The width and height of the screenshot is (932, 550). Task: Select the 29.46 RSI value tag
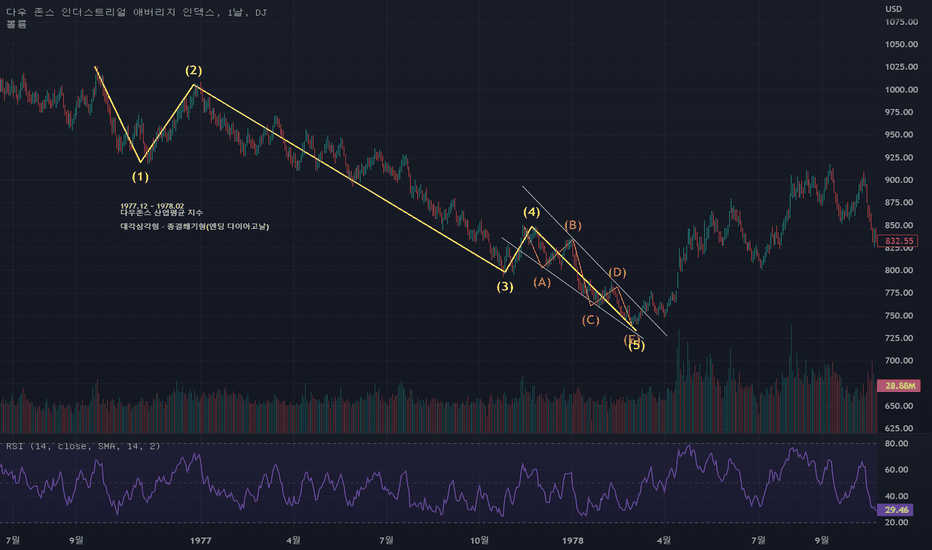pyautogui.click(x=896, y=510)
